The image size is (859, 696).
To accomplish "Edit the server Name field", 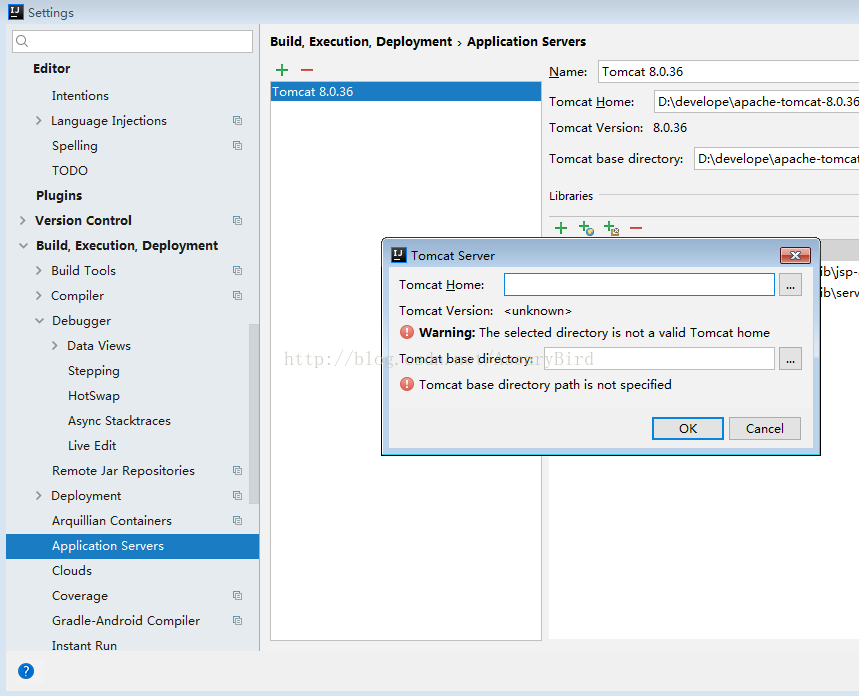I will [729, 72].
